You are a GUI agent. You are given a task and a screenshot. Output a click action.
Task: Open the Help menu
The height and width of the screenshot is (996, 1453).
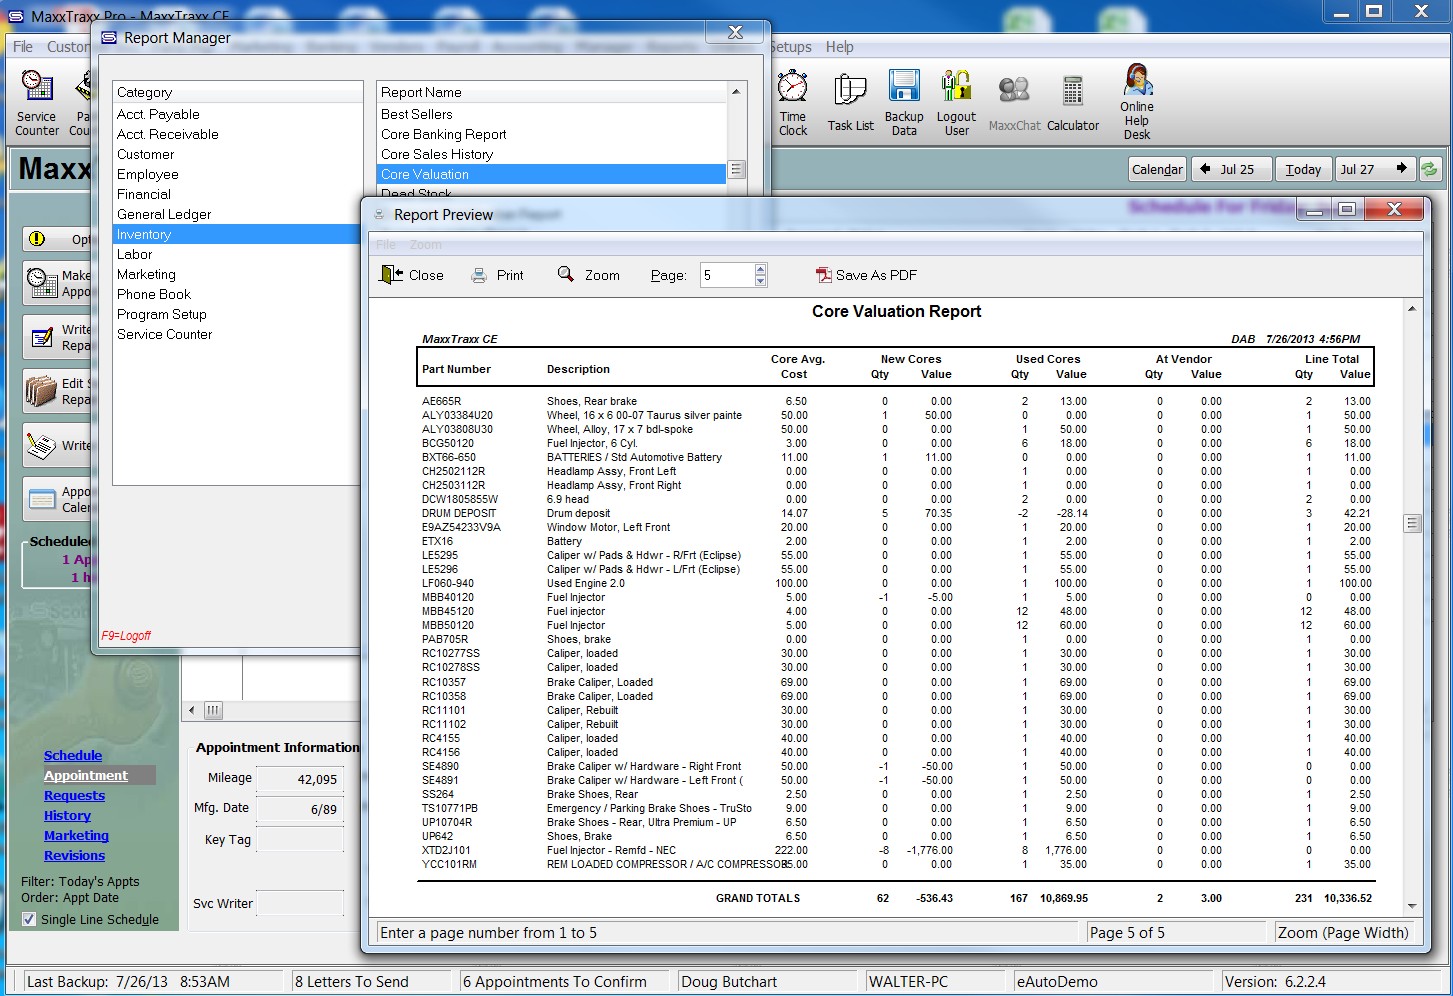point(839,47)
